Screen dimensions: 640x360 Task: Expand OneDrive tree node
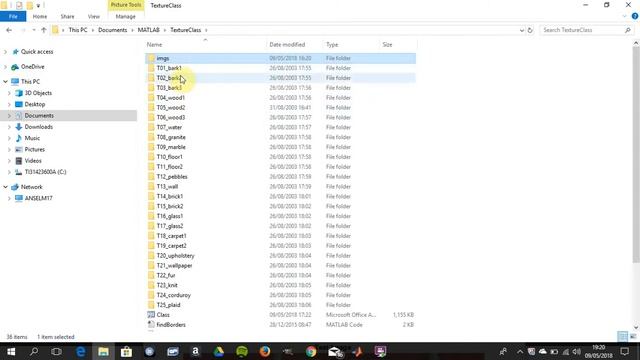tap(5, 67)
